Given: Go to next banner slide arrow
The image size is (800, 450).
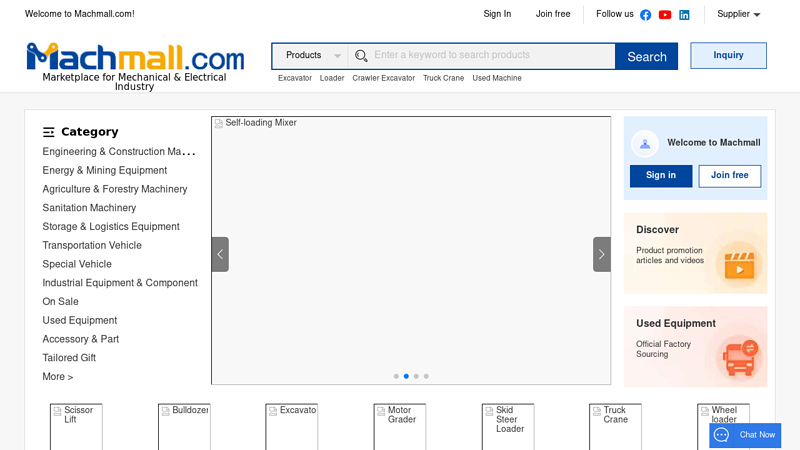Looking at the screenshot, I should (602, 254).
